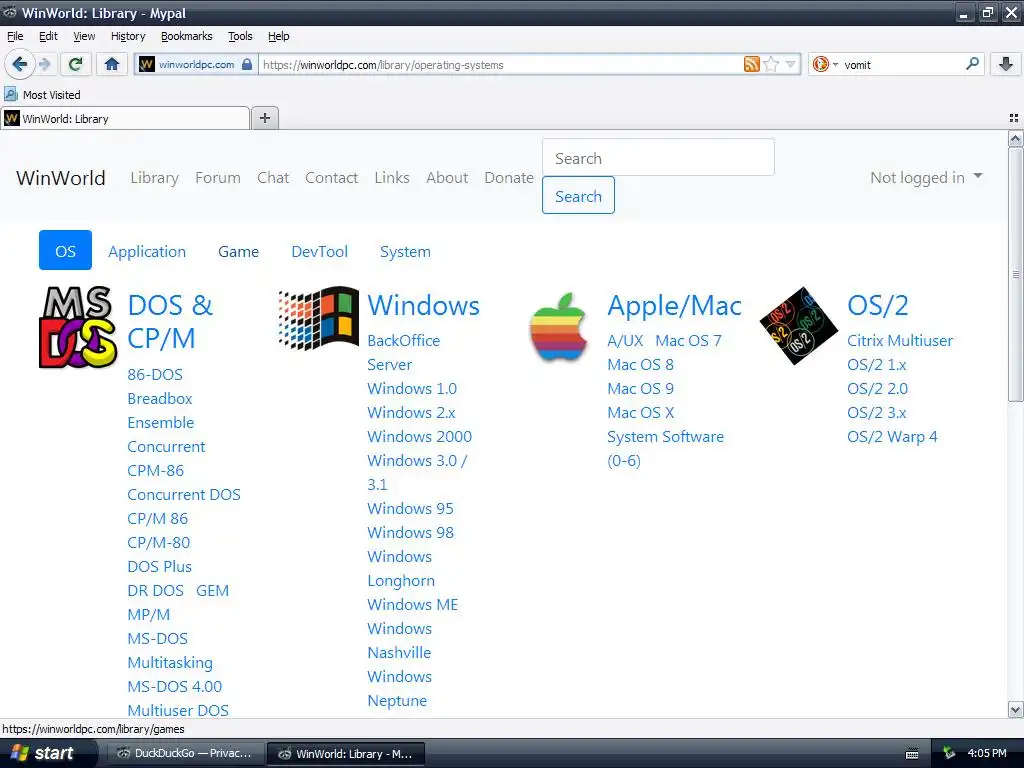Subscribe using the RSS feed icon
The height and width of the screenshot is (768, 1024).
[752, 64]
